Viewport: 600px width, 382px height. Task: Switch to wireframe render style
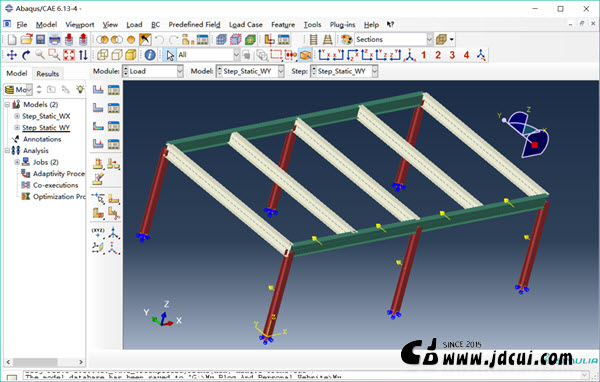[102, 55]
